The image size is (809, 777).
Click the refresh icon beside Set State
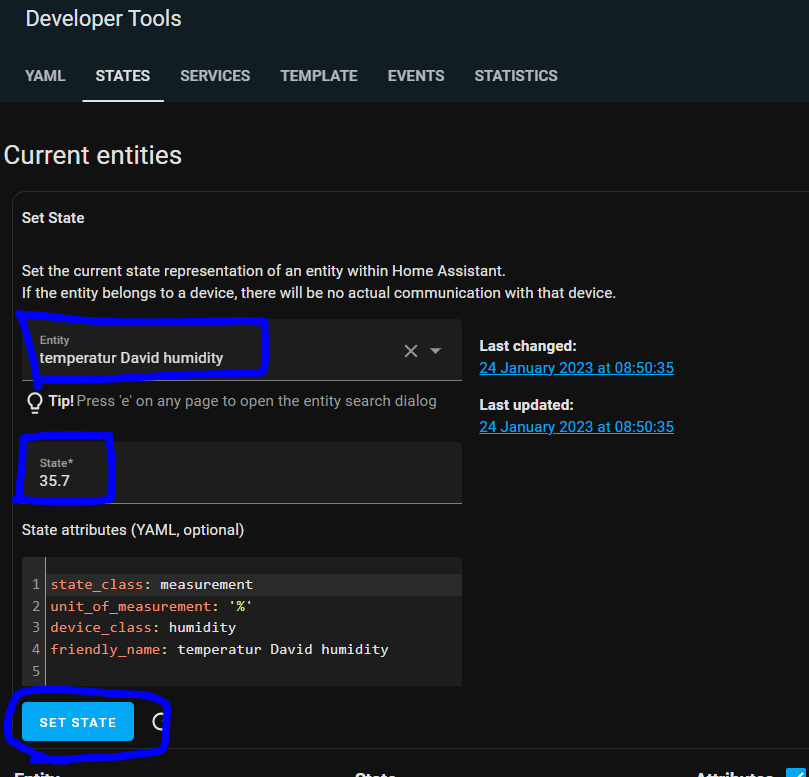(158, 722)
